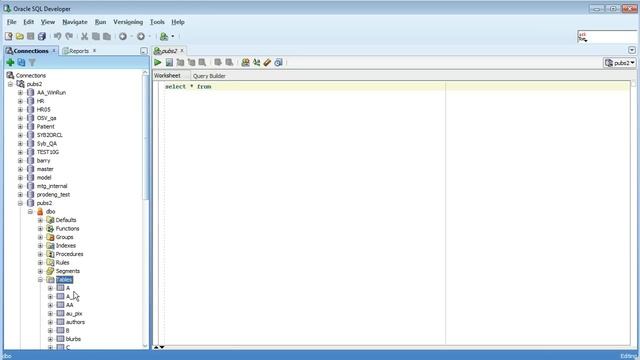Expand the AA_WinRun database node

point(20,93)
